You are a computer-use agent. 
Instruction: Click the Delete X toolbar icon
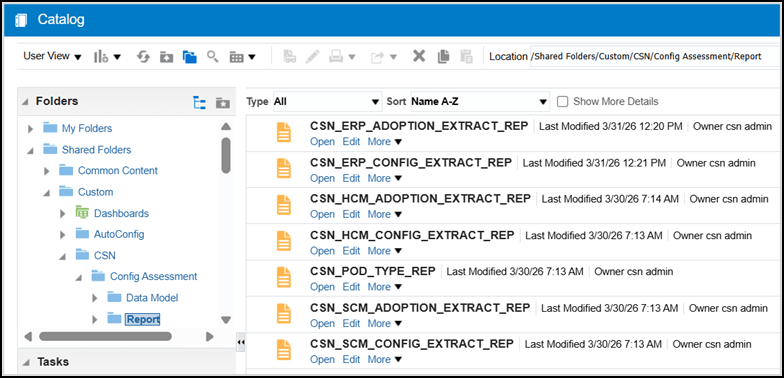419,56
